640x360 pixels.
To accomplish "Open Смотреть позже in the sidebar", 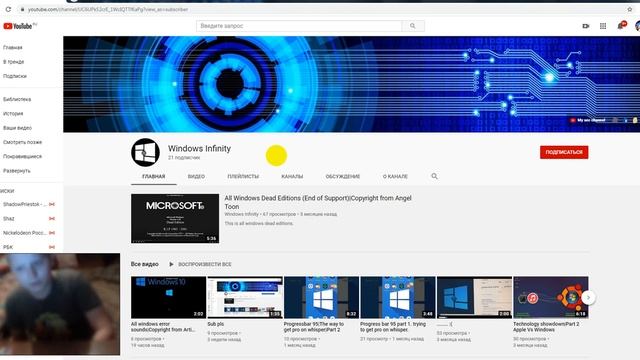I will tap(22, 142).
